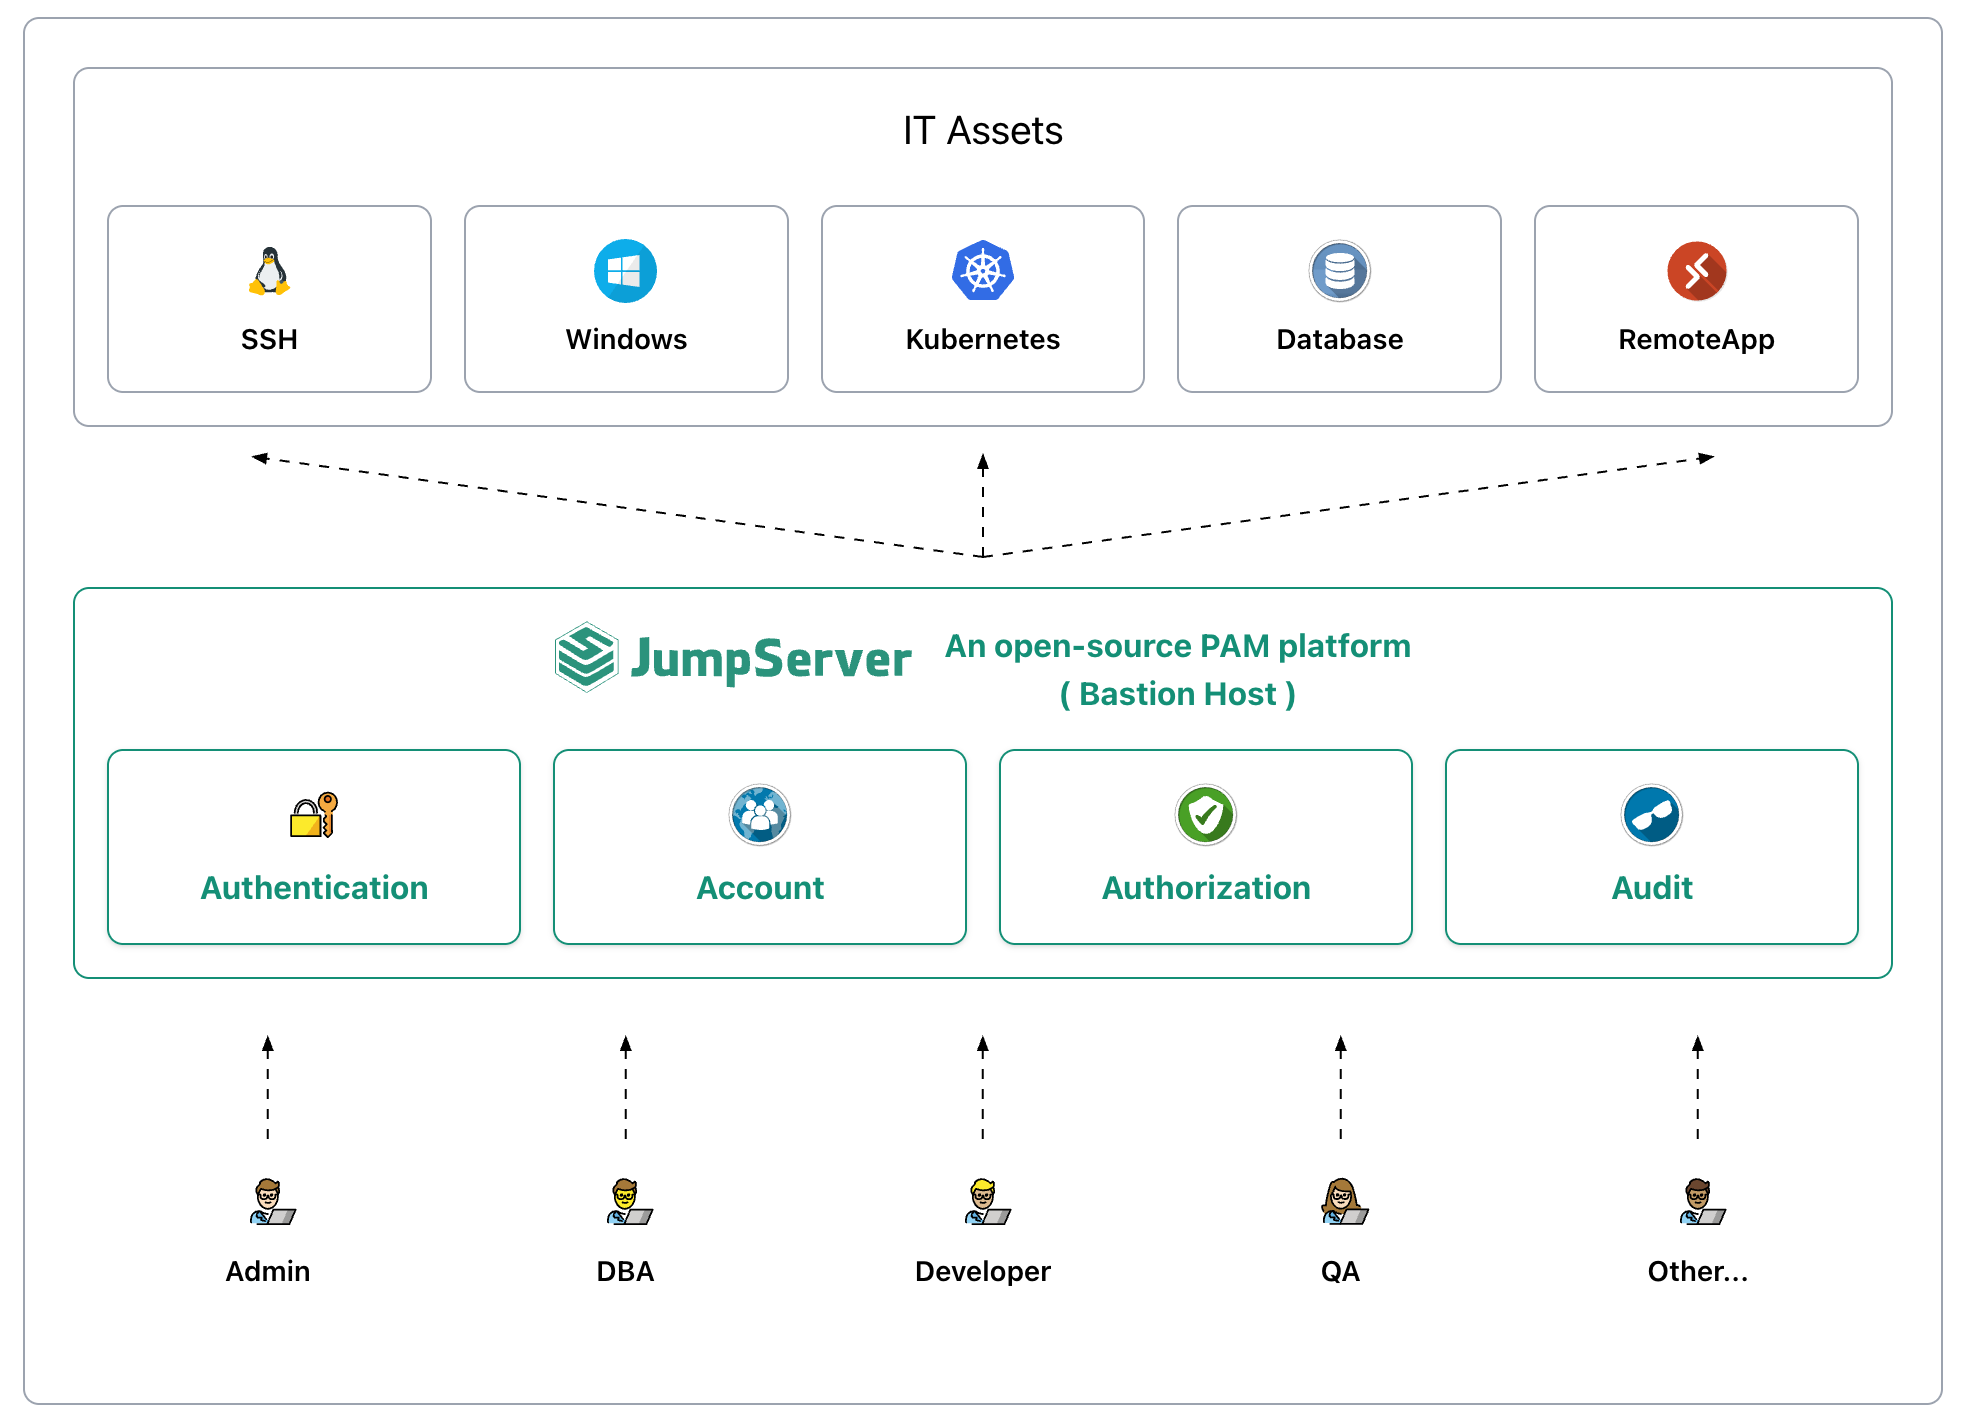1964x1426 pixels.
Task: Select the Admin user avatar
Action: [270, 1202]
